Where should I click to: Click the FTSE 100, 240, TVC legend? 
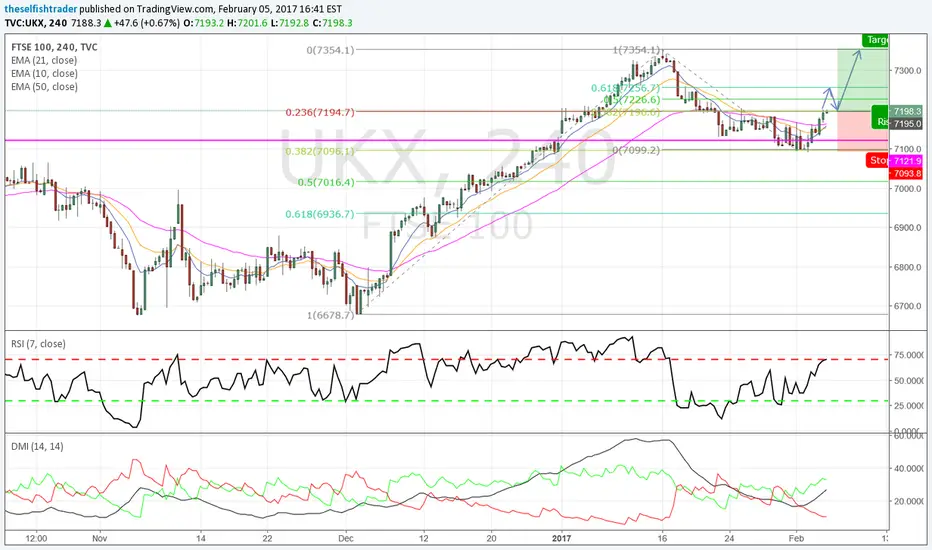54,47
